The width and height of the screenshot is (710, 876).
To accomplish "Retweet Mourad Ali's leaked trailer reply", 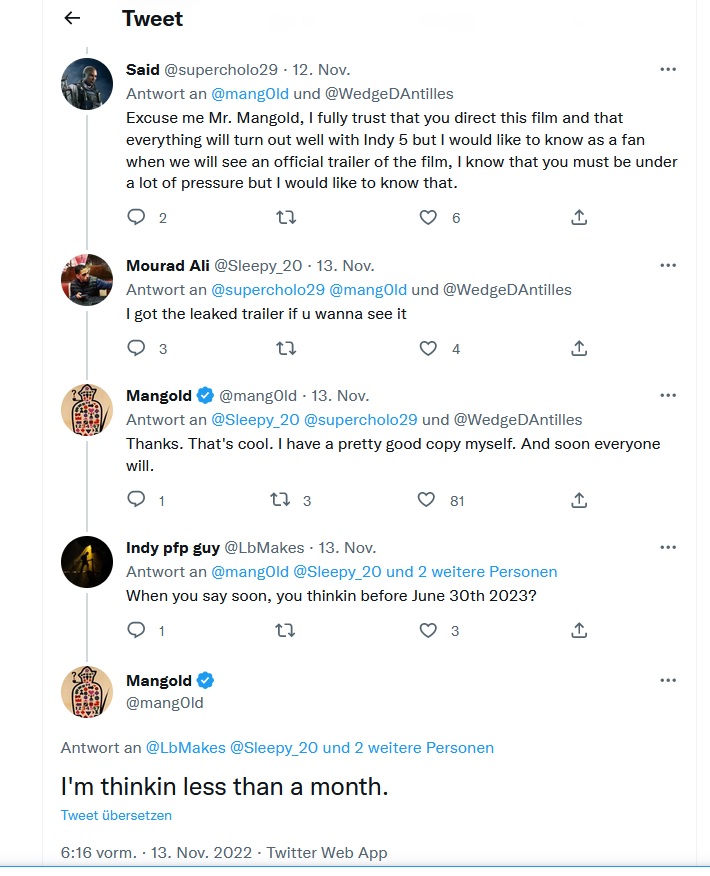I will point(285,348).
